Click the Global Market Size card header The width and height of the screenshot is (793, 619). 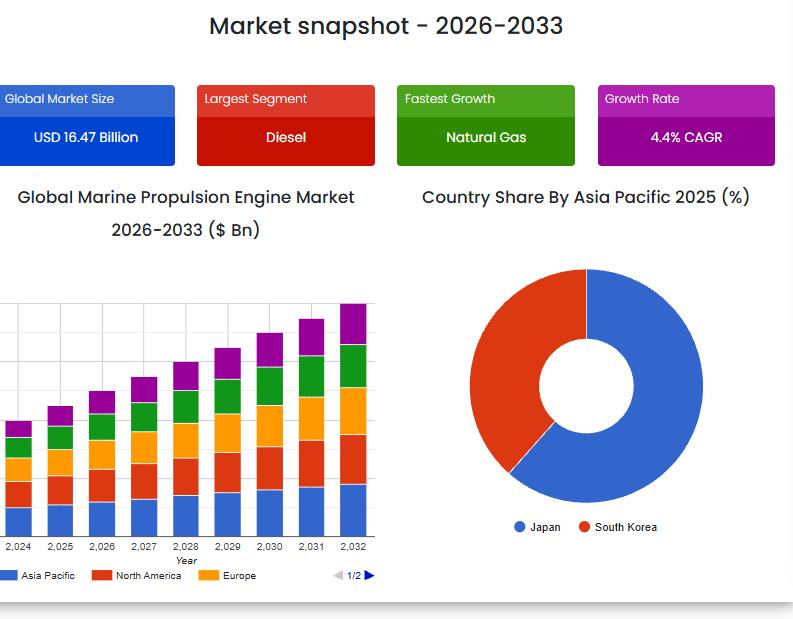click(87, 99)
